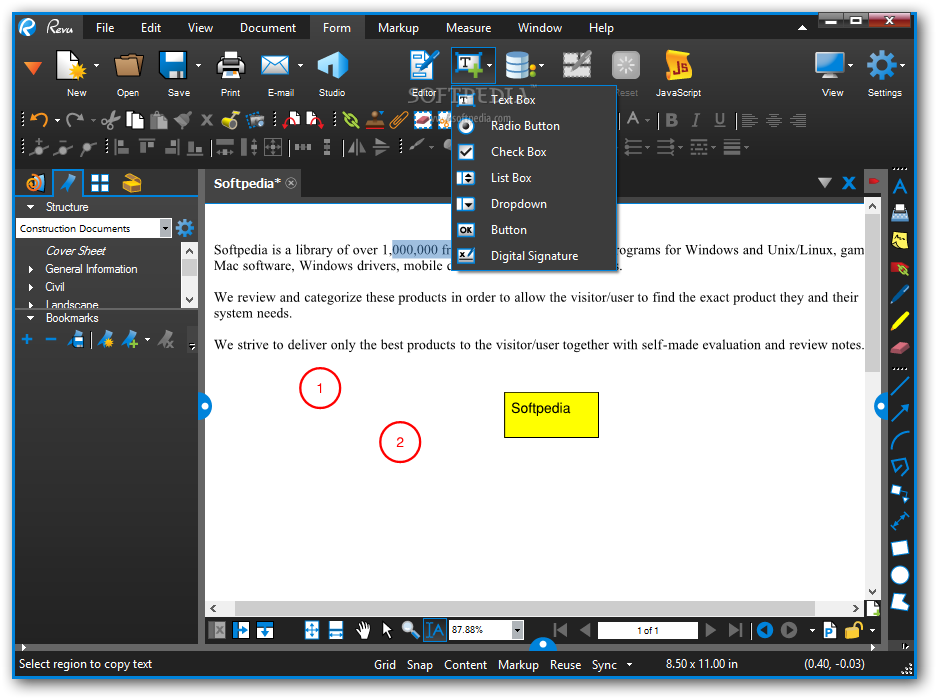Image resolution: width=937 pixels, height=699 pixels.
Task: Click the Structure panel scrollbar down arrow
Action: tap(189, 300)
